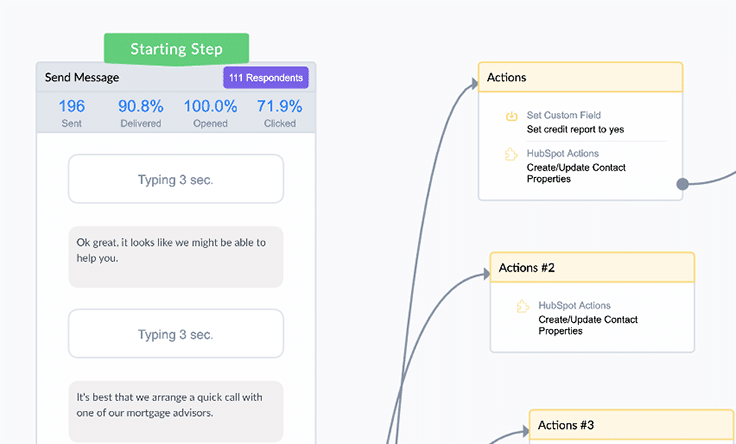Open Create/Update Contact Properties in Actions #2
Image resolution: width=736 pixels, height=444 pixels.
(588, 325)
